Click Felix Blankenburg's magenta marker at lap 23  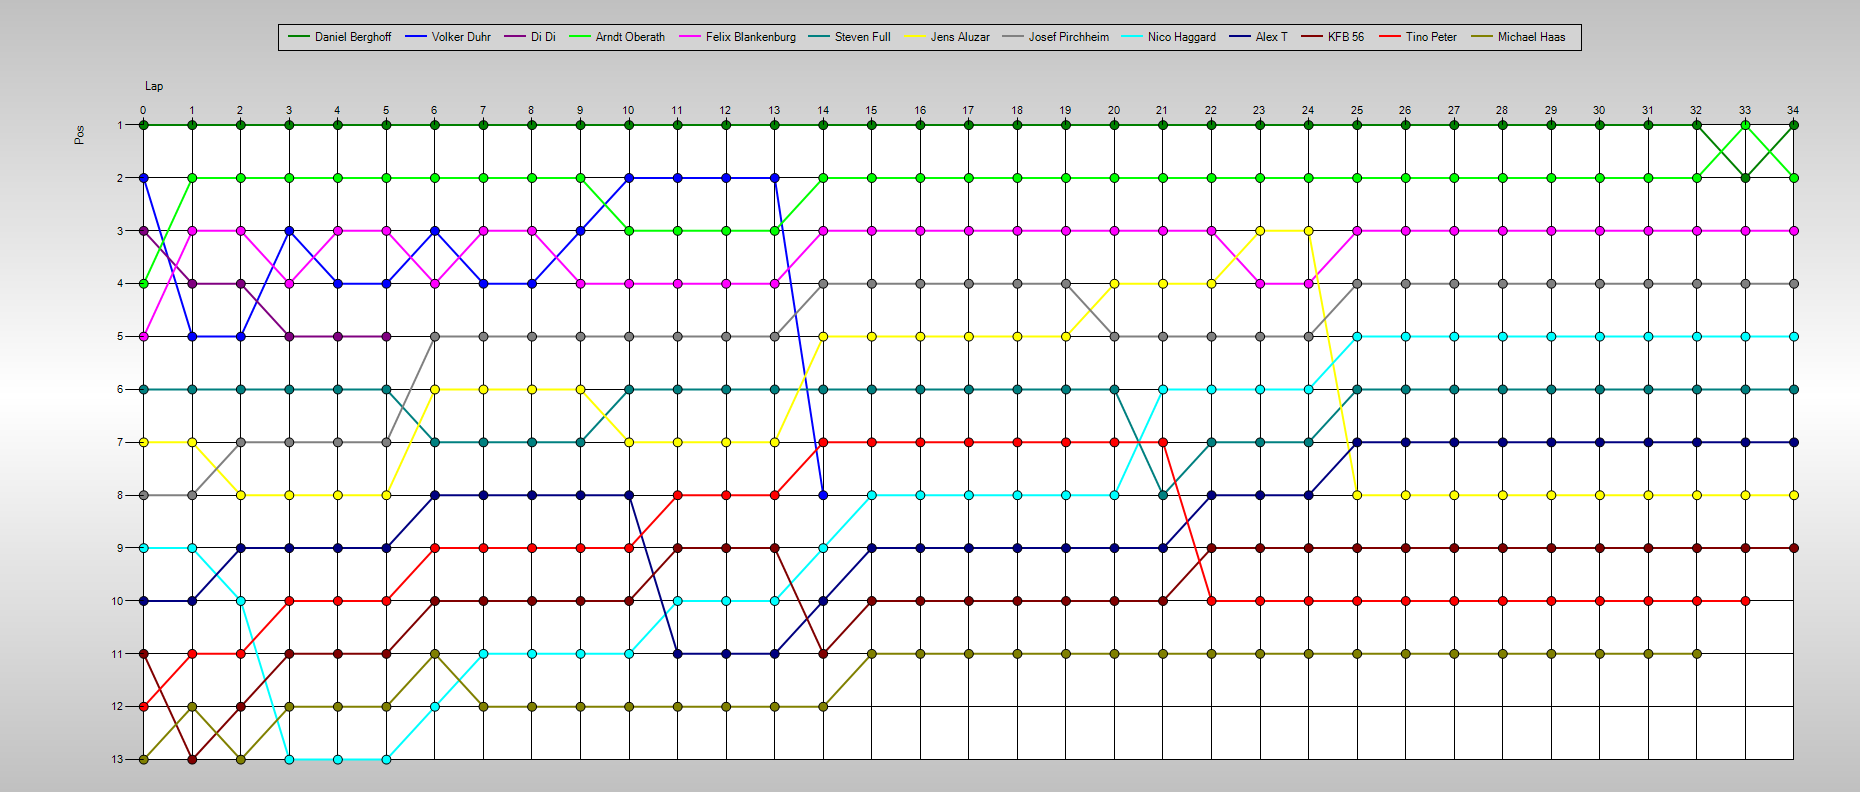1260,284
